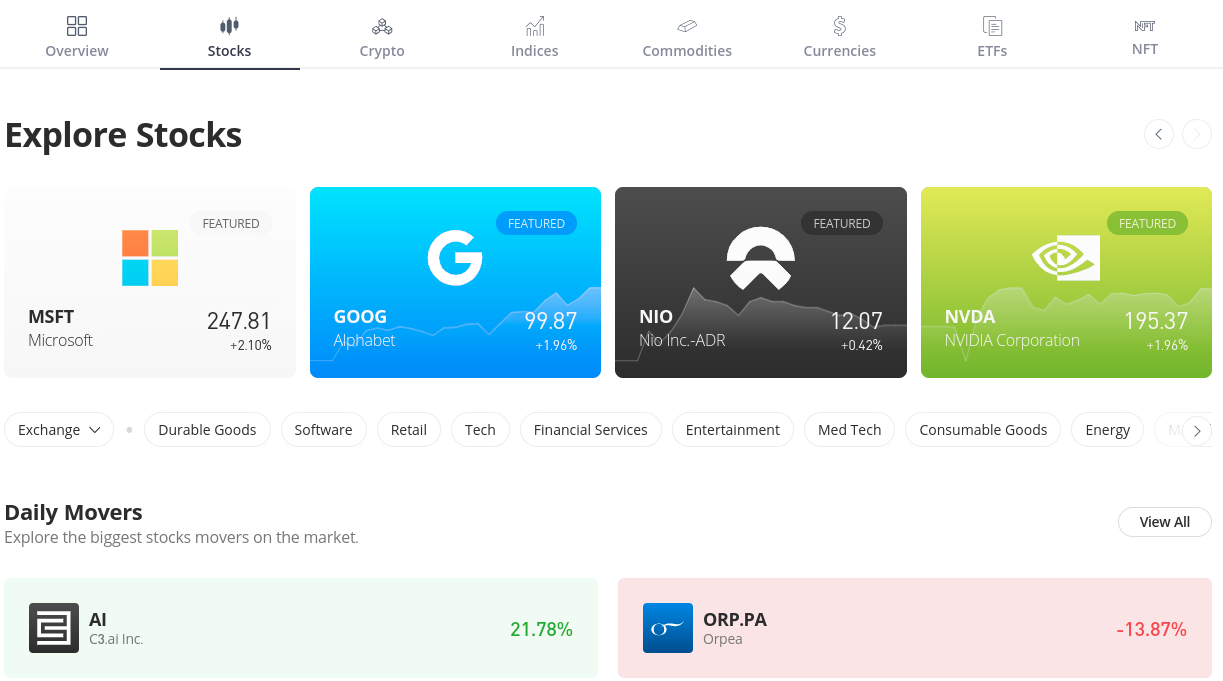This screenshot has height=681, width=1223.
Task: Click the MSFT price 247.81
Action: (239, 321)
